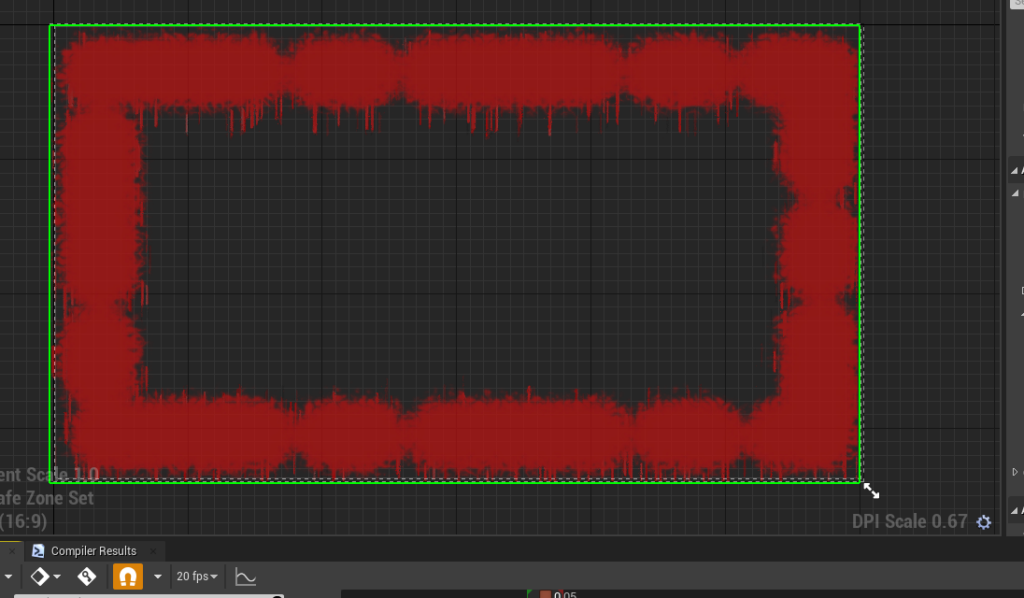The height and width of the screenshot is (598, 1024).
Task: Open the dropdown arrow beside the diamond keyframe icon
Action: click(x=57, y=577)
